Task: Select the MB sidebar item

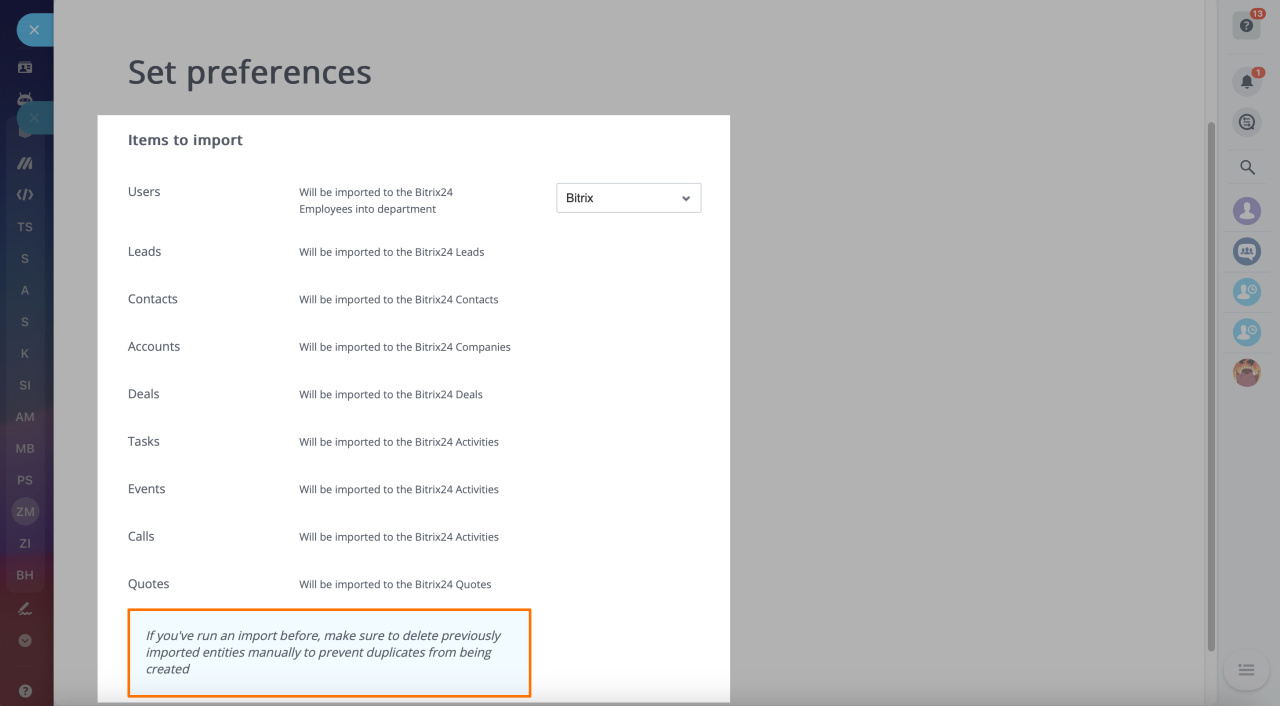Action: [x=25, y=449]
